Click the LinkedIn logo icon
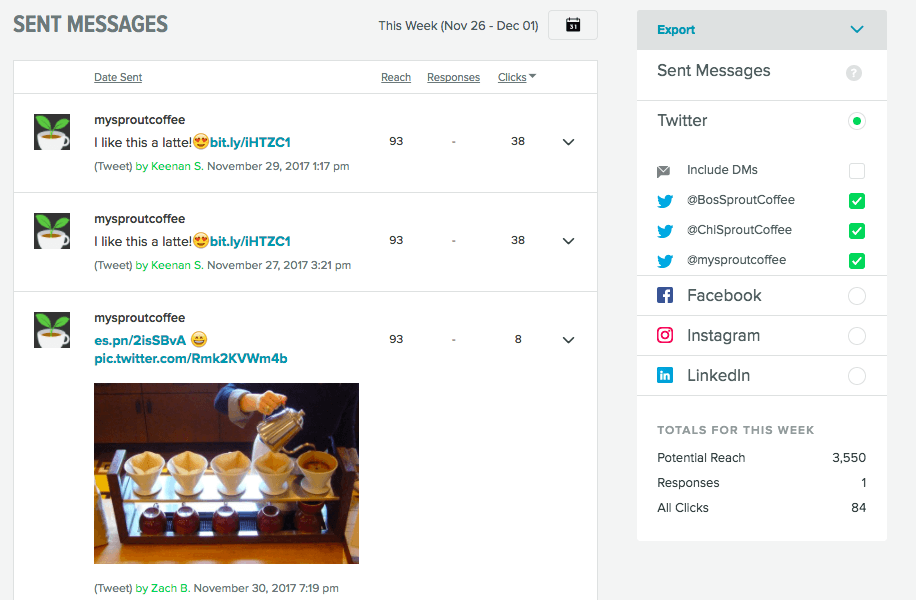 (665, 376)
